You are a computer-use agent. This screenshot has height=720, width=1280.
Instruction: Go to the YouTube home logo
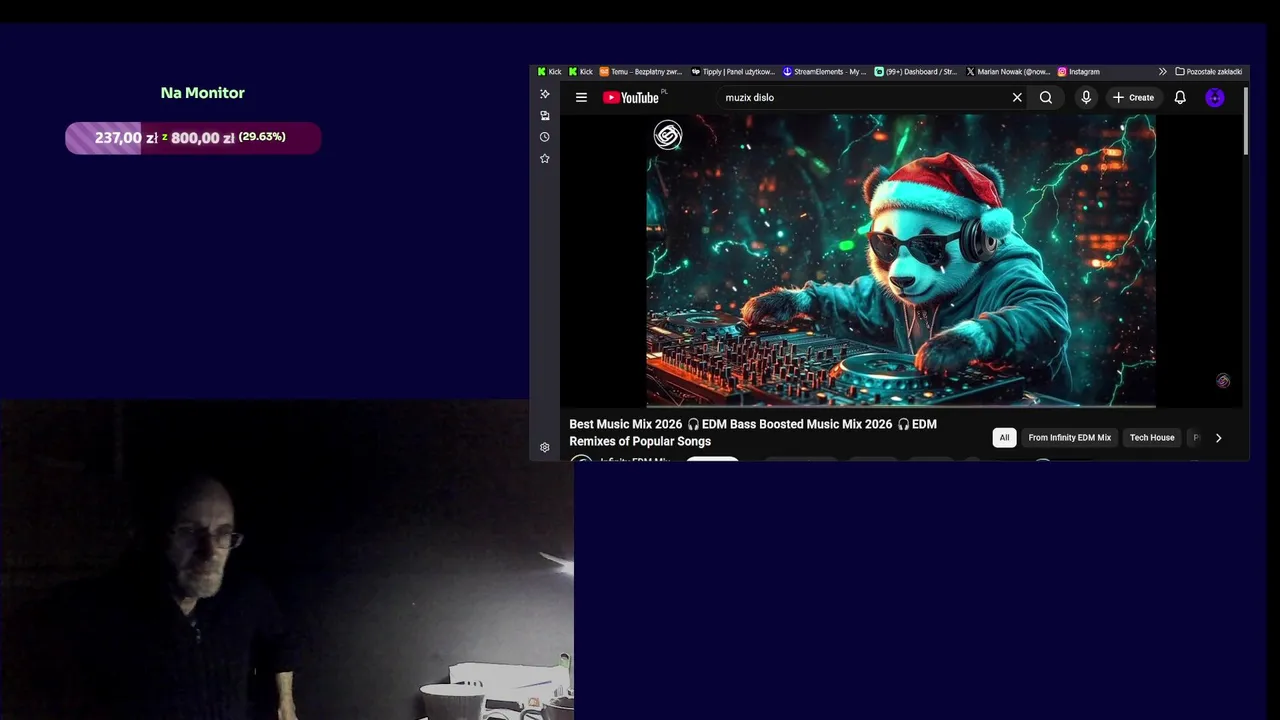(631, 97)
